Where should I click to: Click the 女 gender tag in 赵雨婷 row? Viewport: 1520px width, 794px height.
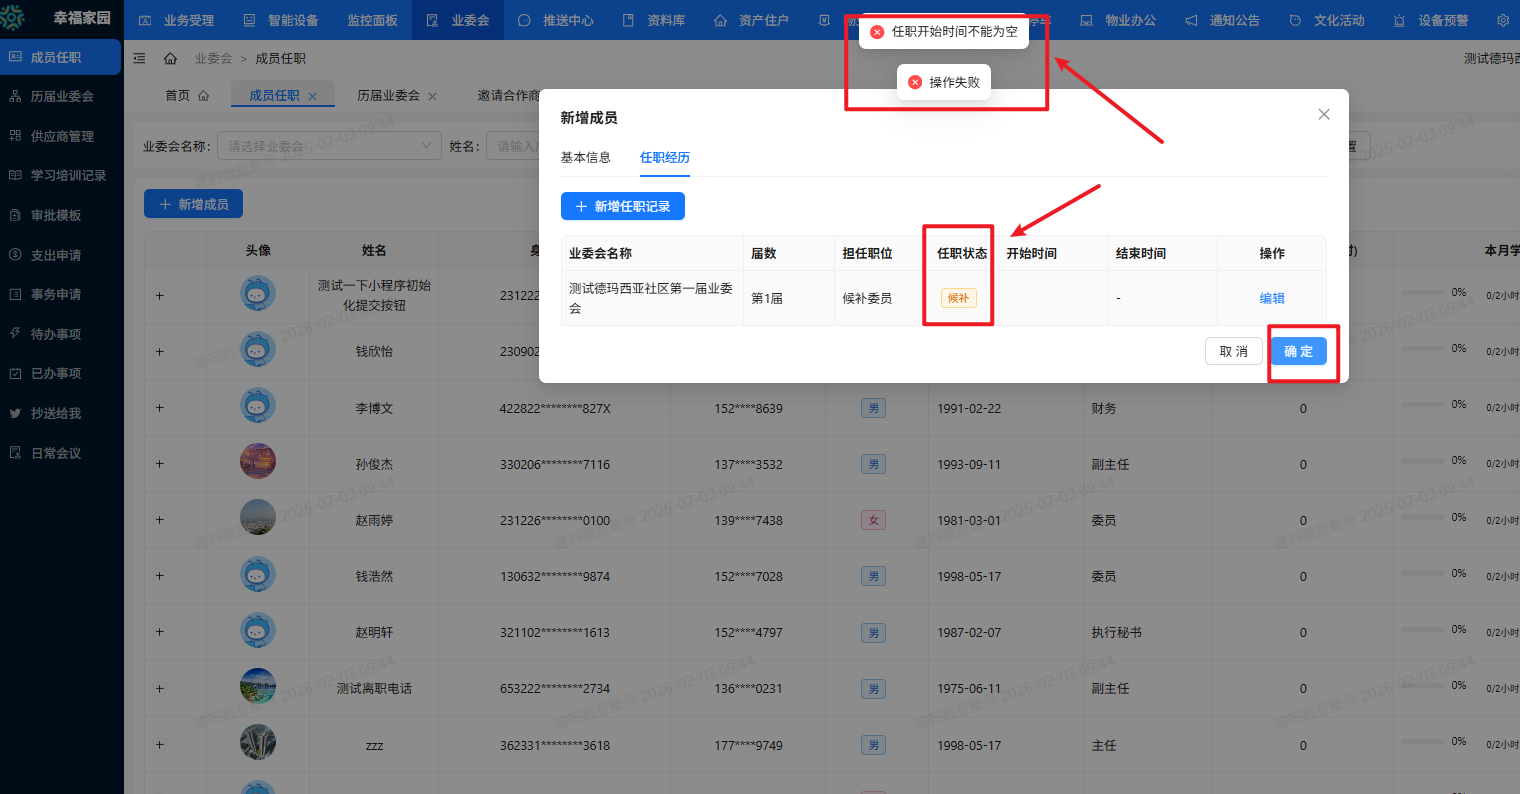click(874, 520)
